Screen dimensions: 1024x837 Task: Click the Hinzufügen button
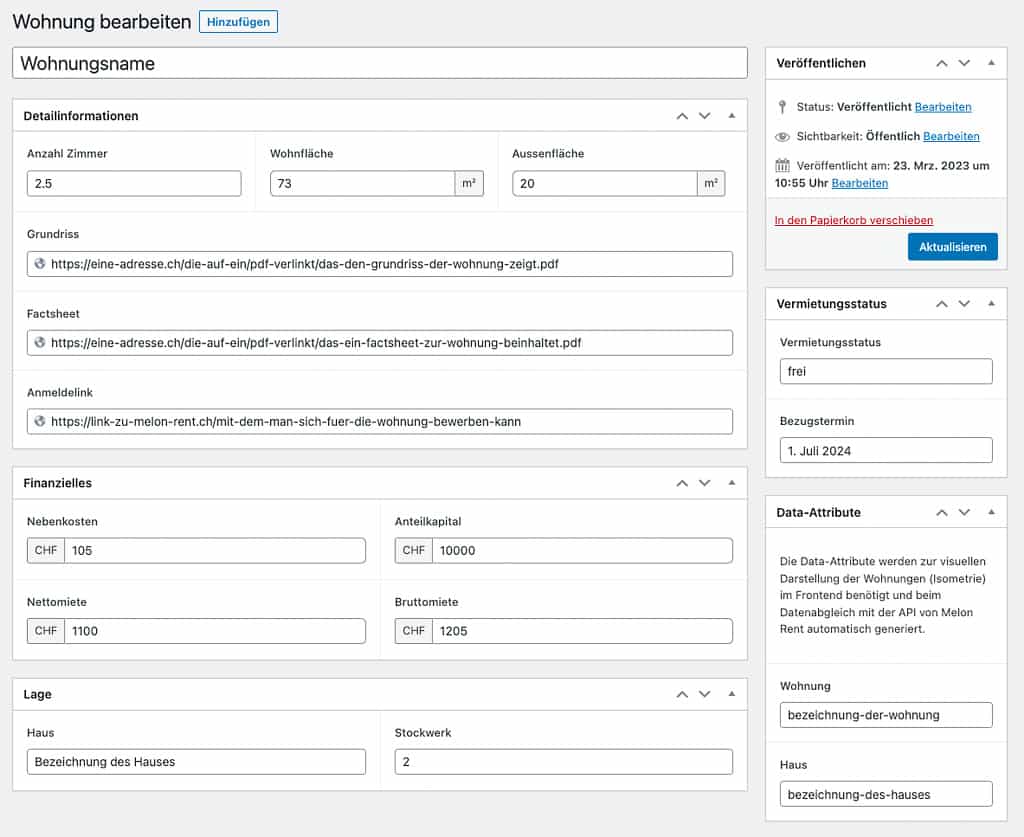coord(238,22)
